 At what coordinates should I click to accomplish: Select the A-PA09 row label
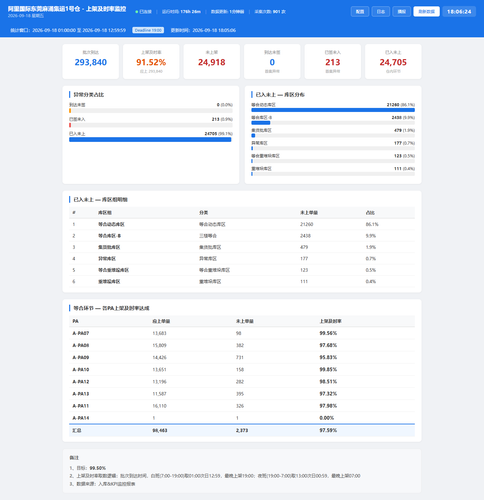(x=81, y=357)
